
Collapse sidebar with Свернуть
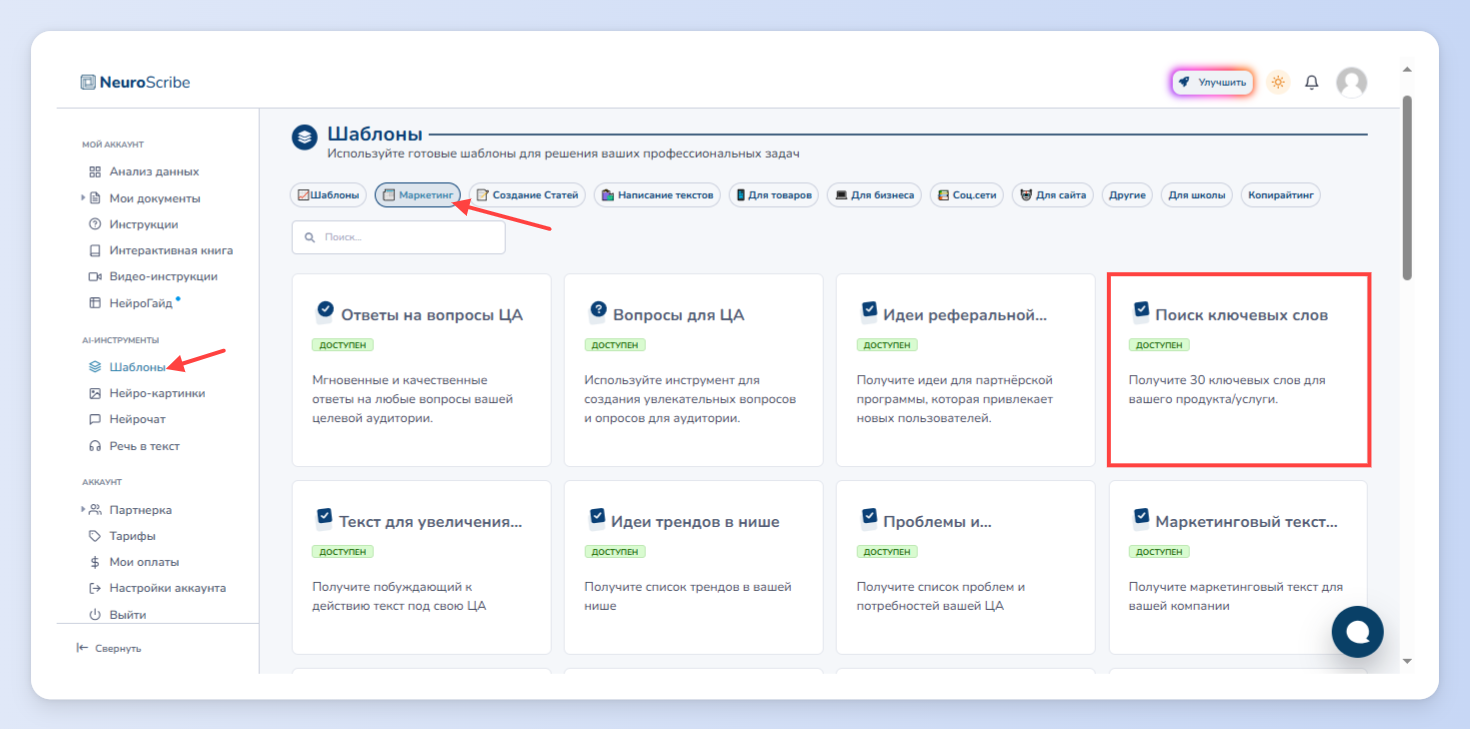(109, 648)
